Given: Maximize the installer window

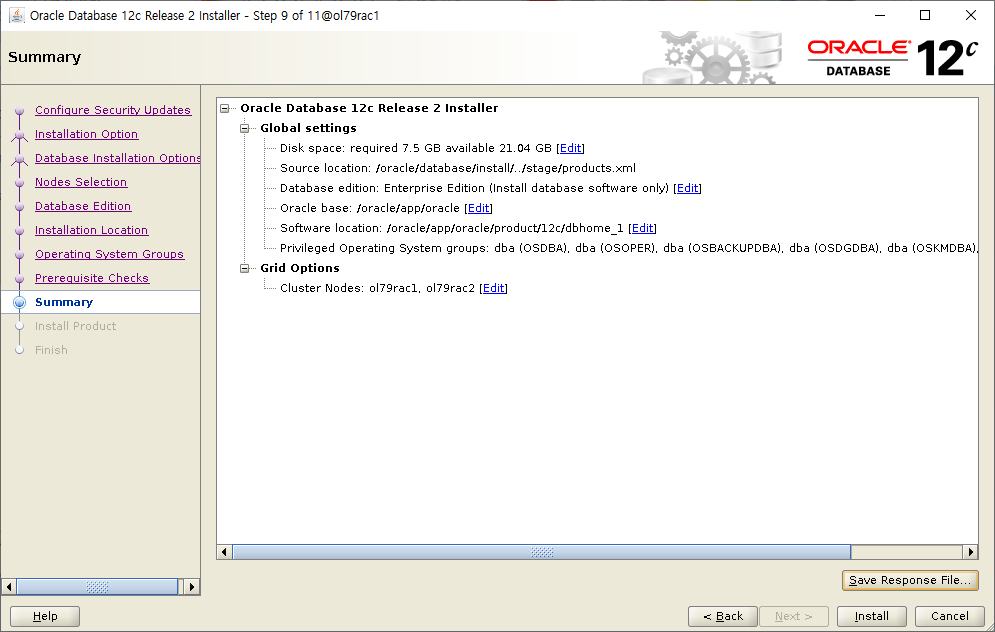Looking at the screenshot, I should 925,15.
